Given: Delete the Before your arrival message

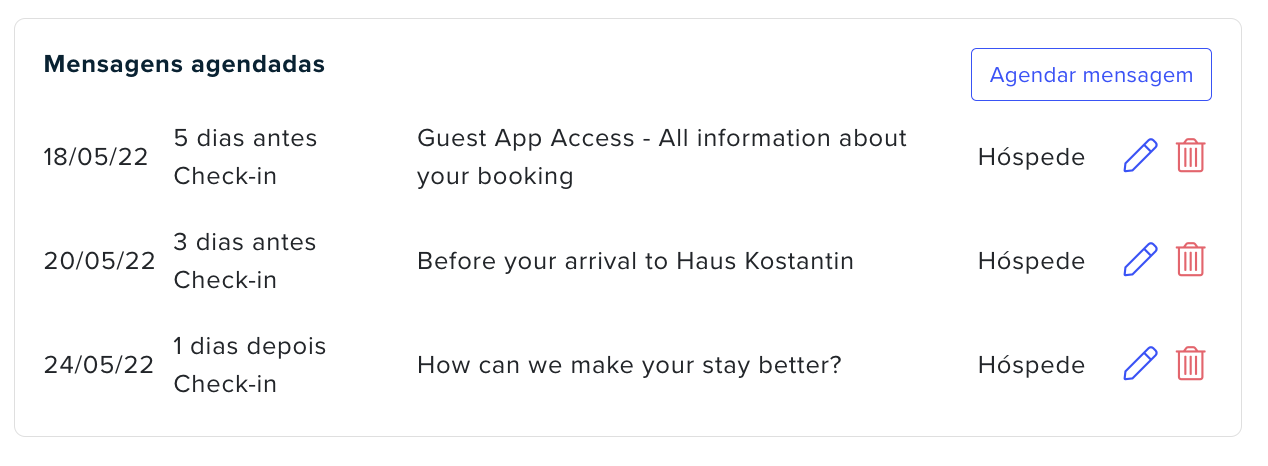Looking at the screenshot, I should coord(1190,261).
